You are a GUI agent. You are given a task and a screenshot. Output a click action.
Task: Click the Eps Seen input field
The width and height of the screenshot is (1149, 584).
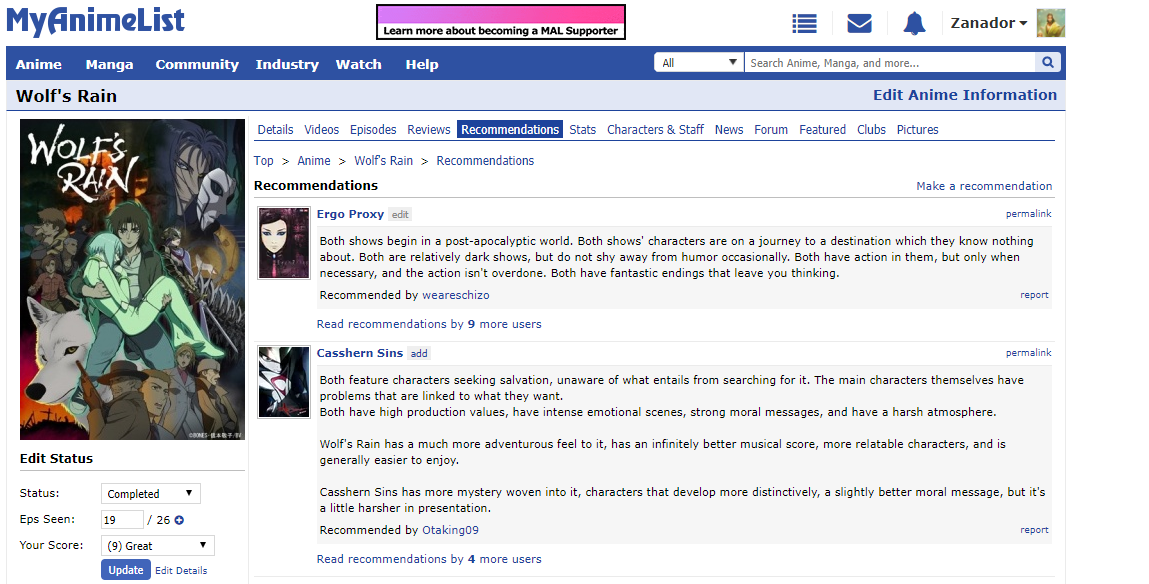[122, 520]
